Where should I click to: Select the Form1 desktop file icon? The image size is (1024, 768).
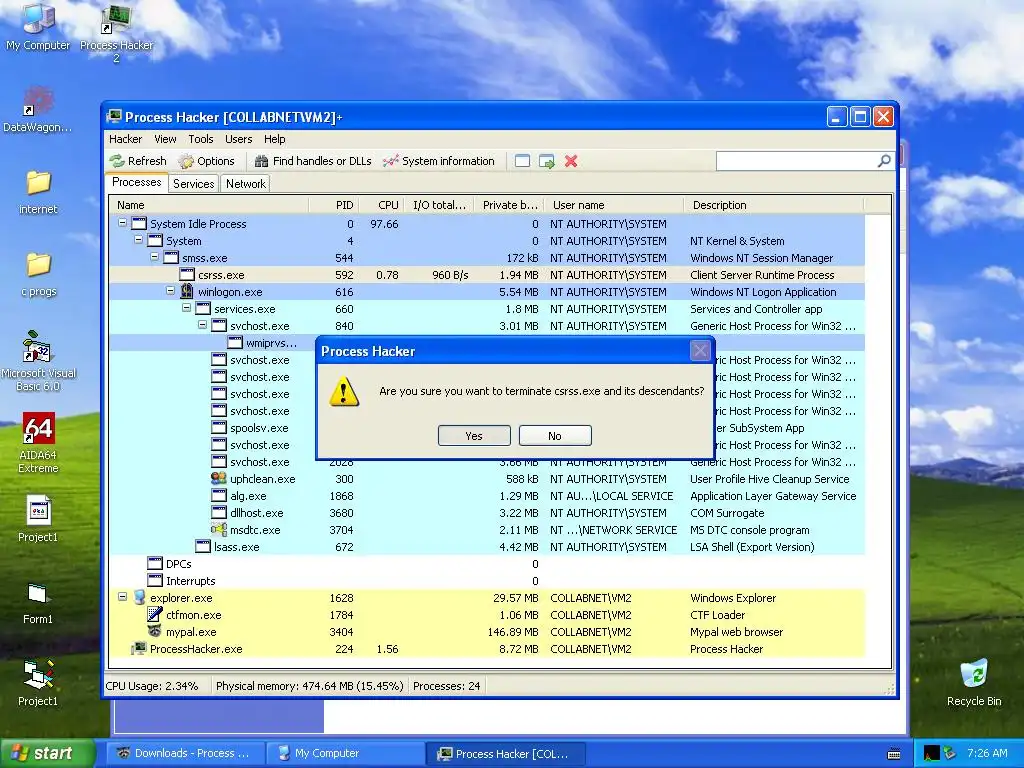(x=38, y=602)
